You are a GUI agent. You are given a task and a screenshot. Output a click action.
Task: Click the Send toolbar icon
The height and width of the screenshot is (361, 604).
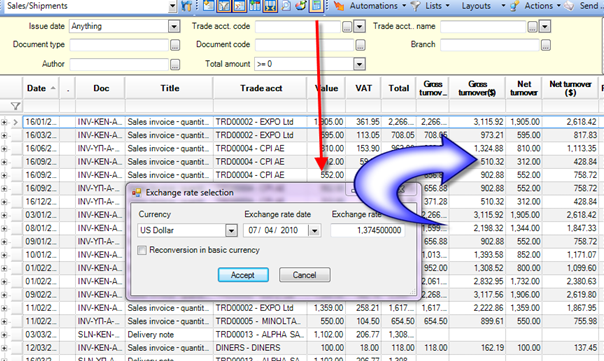(569, 6)
